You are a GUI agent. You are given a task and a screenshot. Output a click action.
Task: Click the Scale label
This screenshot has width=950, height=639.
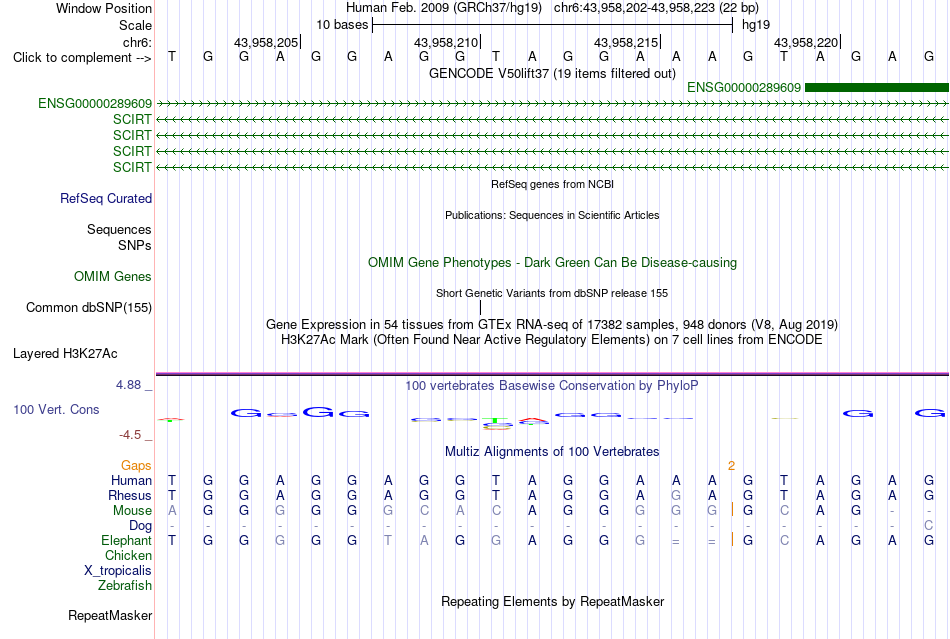coord(135,25)
